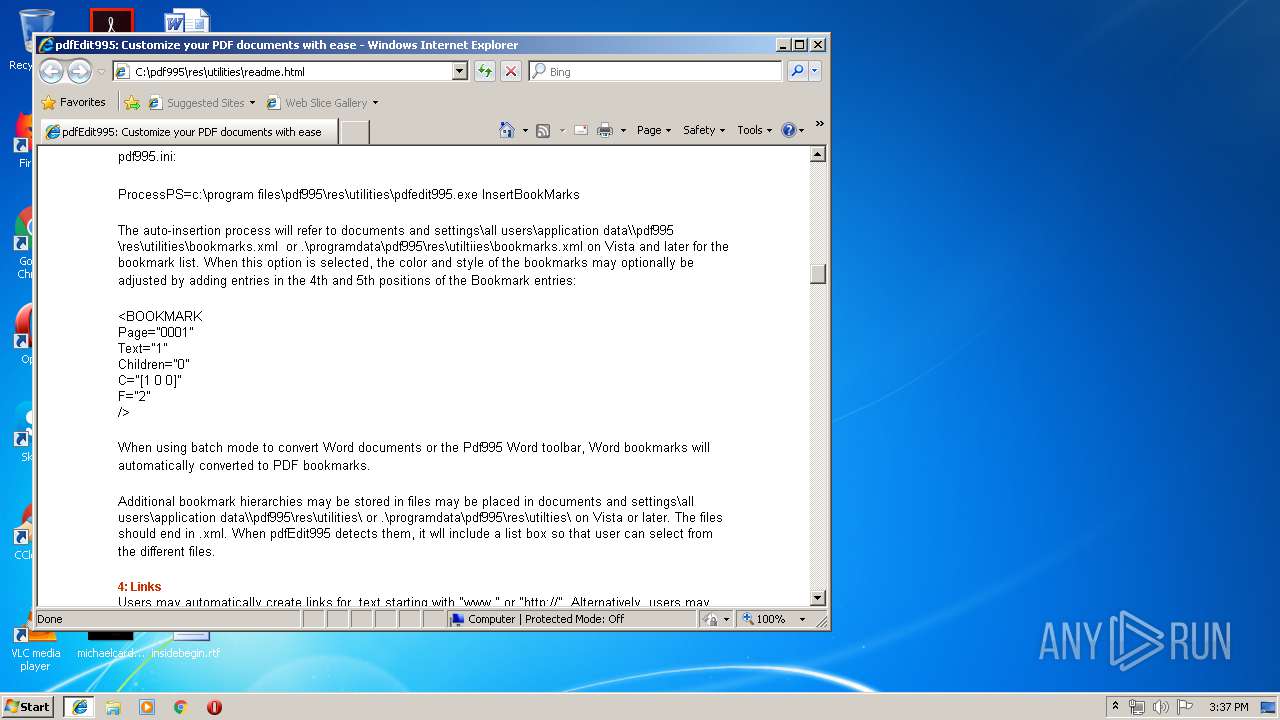Click the 'Done' status bar text
Viewport: 1280px width, 720px height.
[50, 619]
